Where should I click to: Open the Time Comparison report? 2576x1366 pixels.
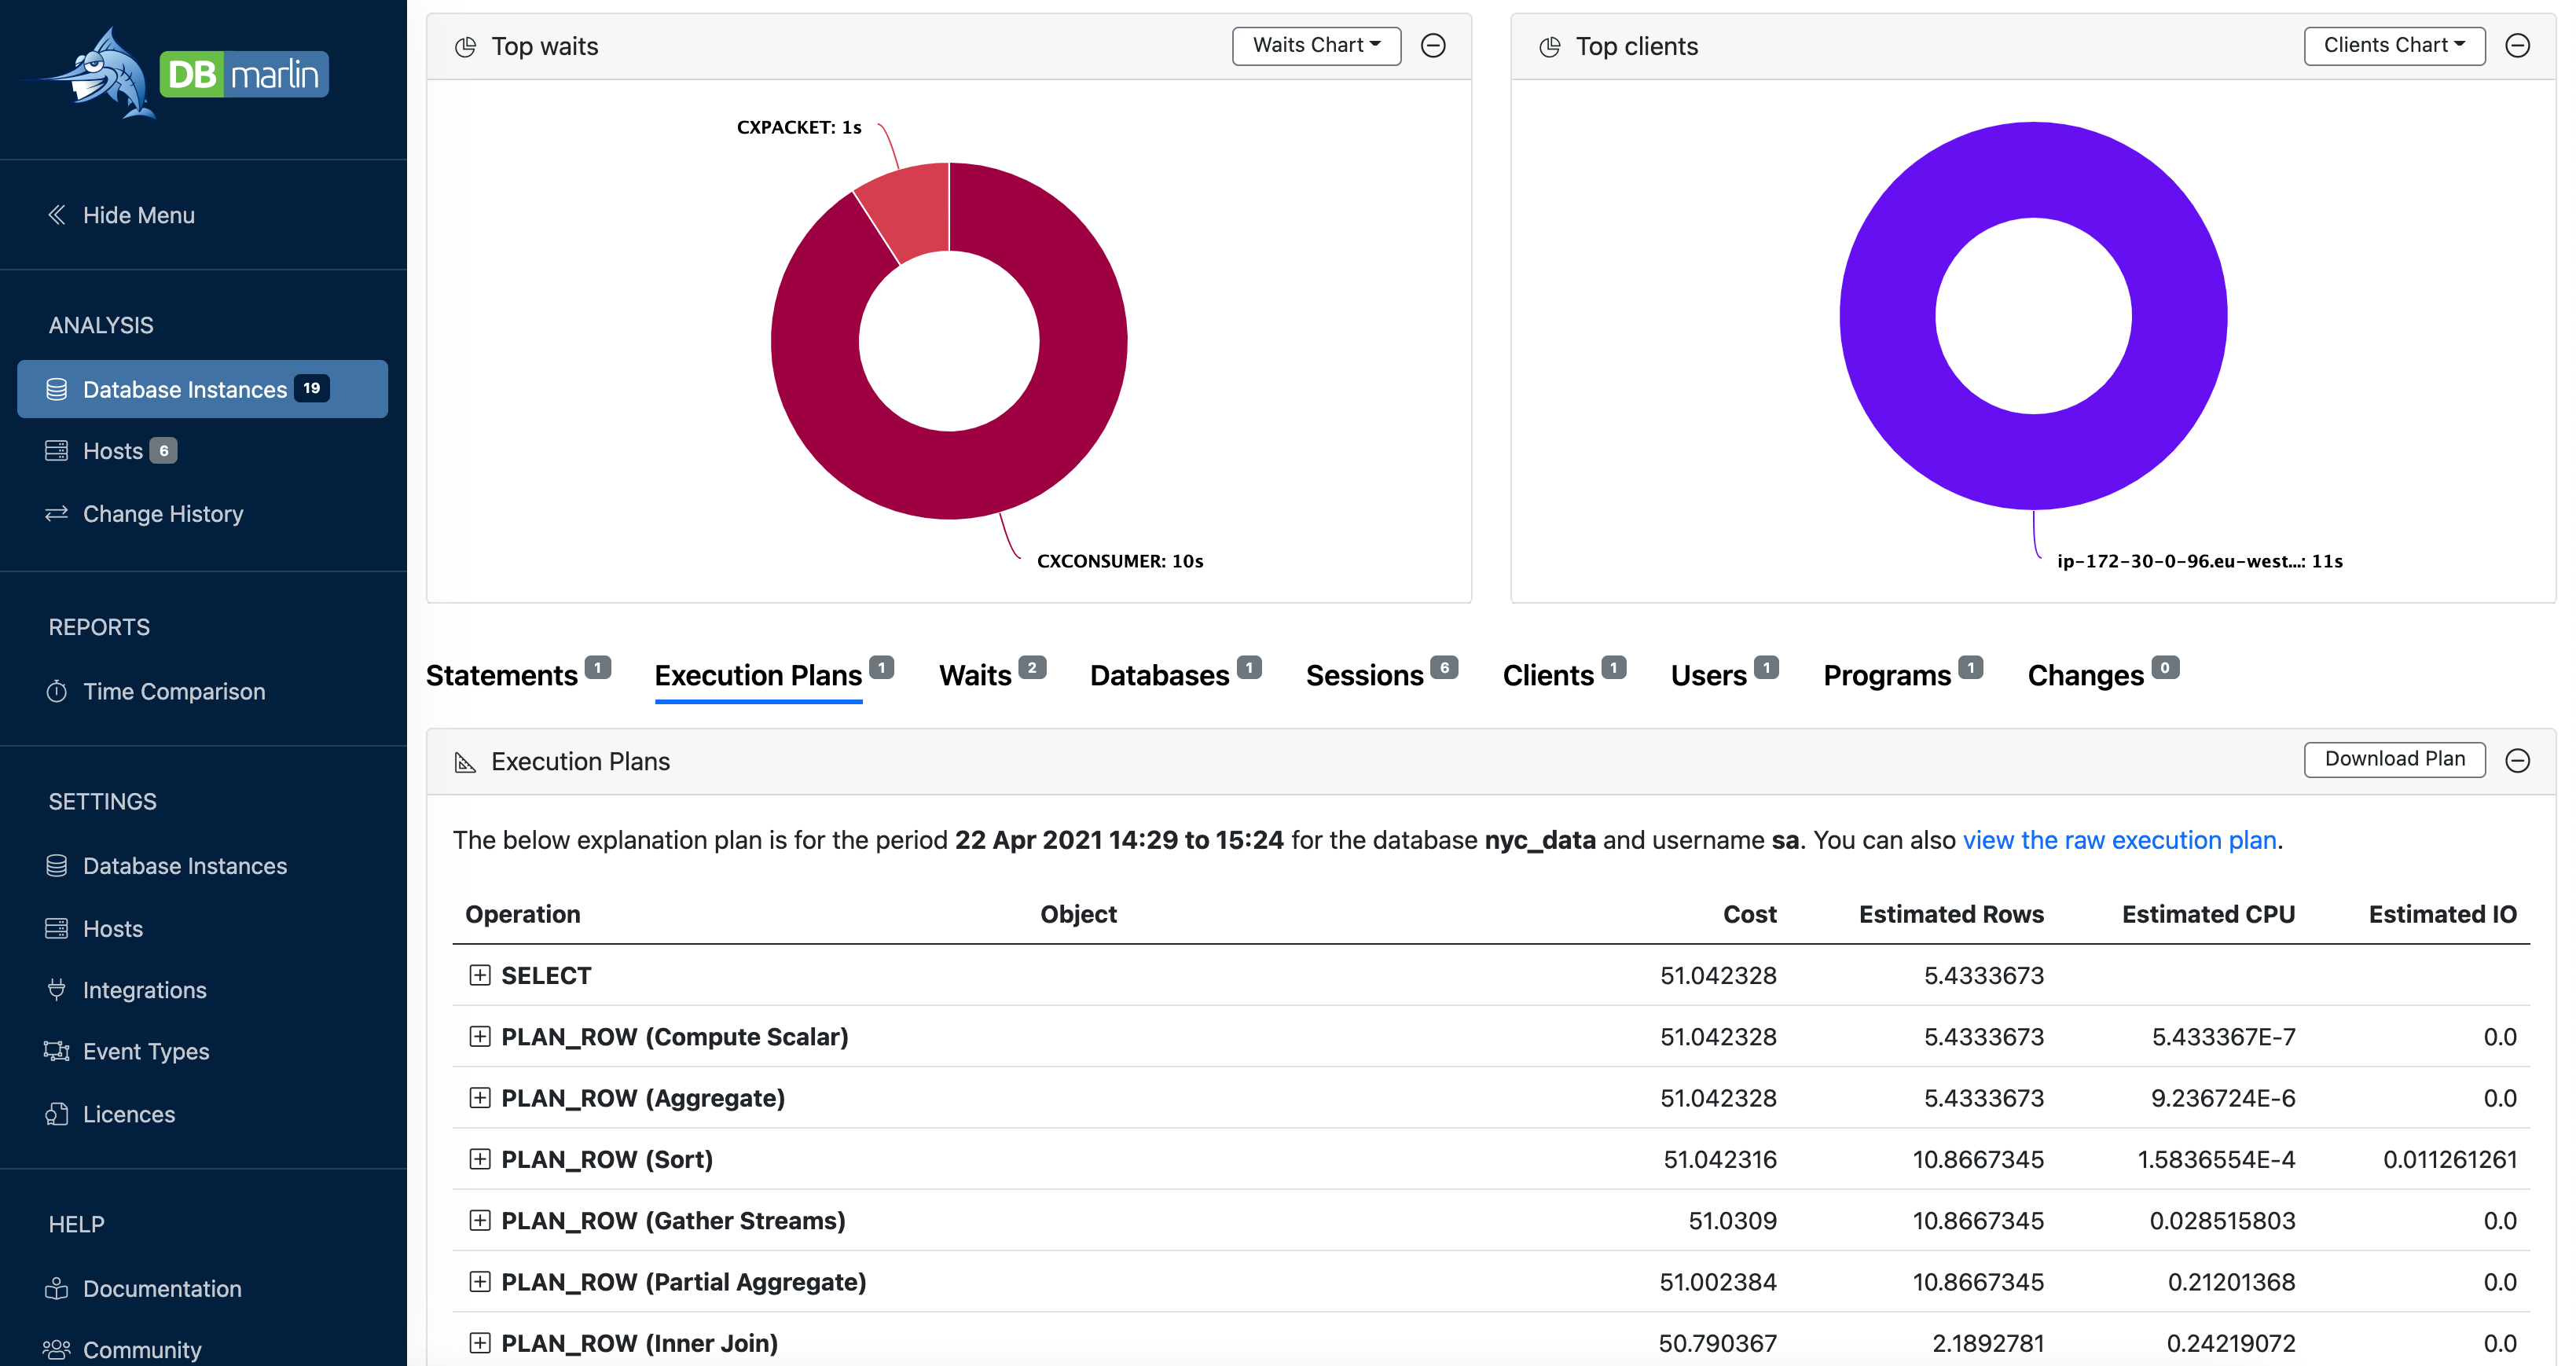(x=174, y=691)
